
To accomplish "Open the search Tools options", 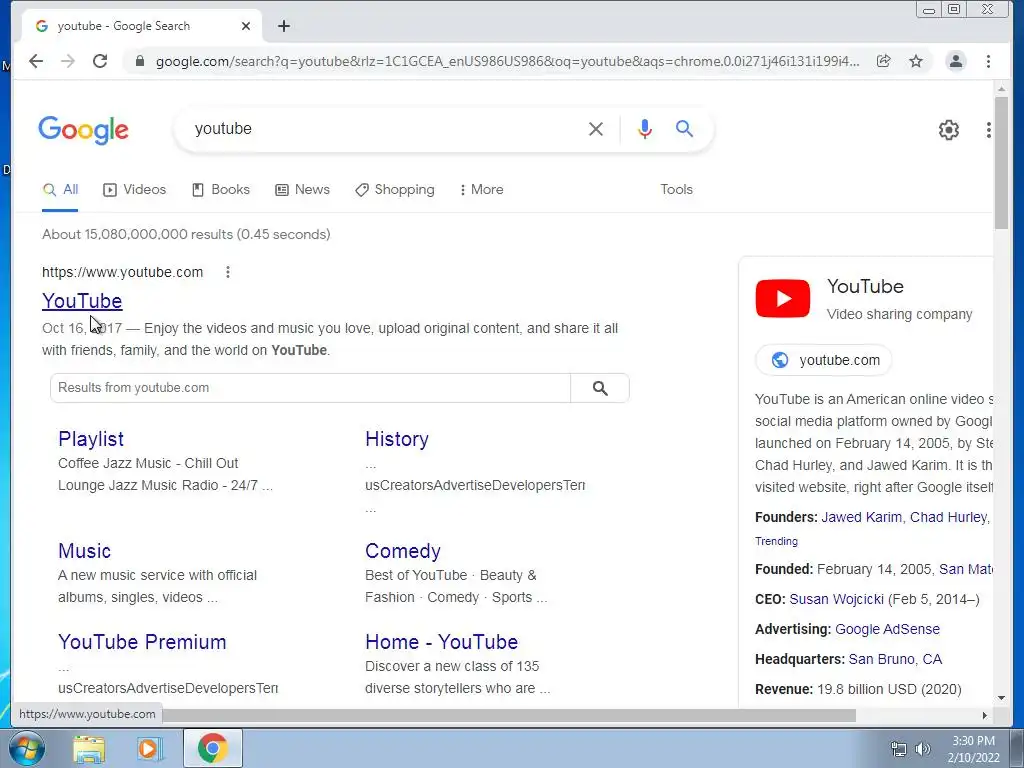I will tap(676, 189).
